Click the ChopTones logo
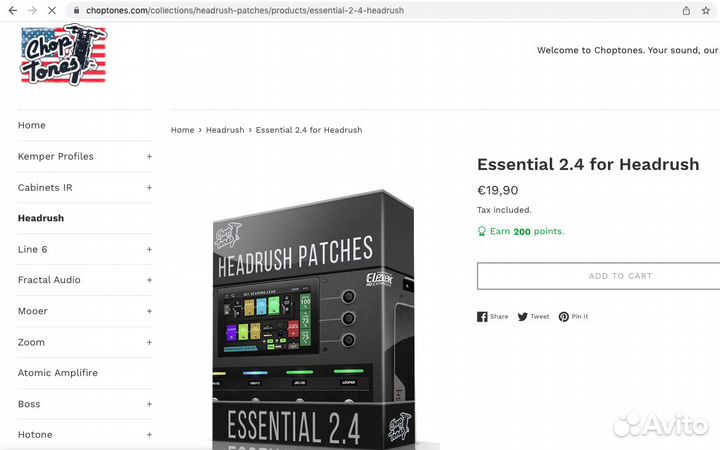This screenshot has width=720, height=450. [63, 54]
